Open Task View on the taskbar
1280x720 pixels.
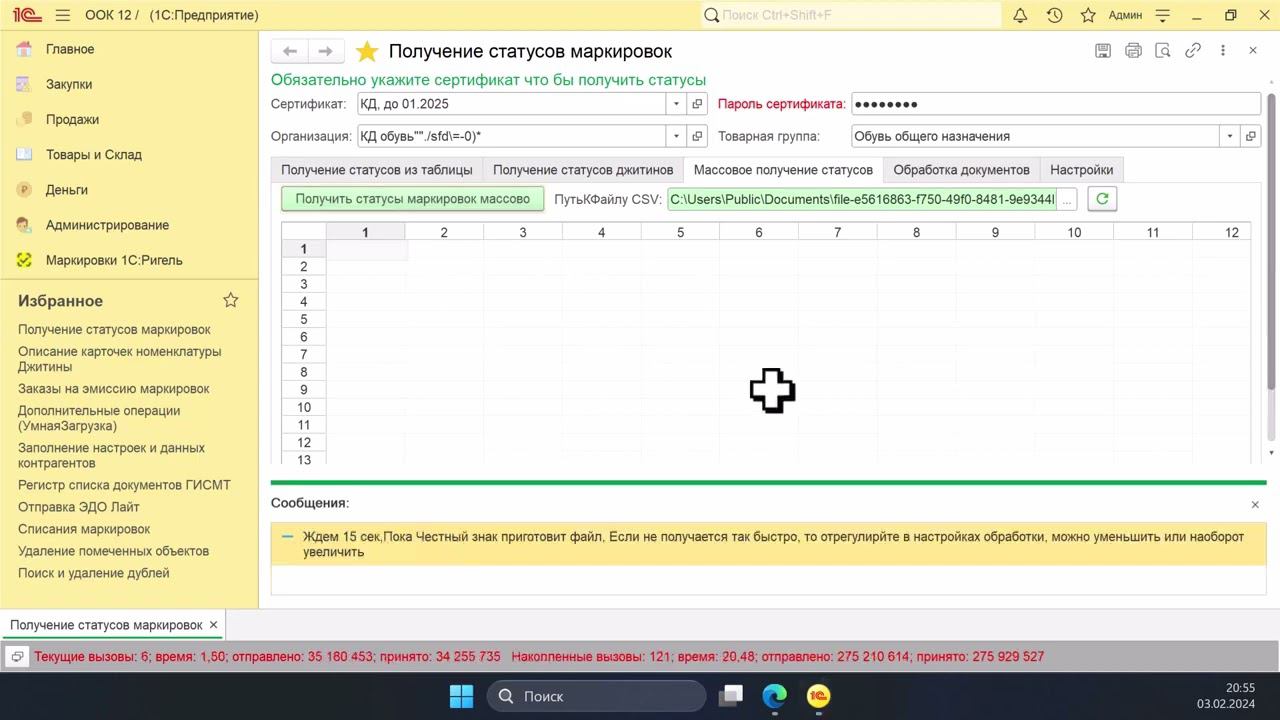coord(732,696)
